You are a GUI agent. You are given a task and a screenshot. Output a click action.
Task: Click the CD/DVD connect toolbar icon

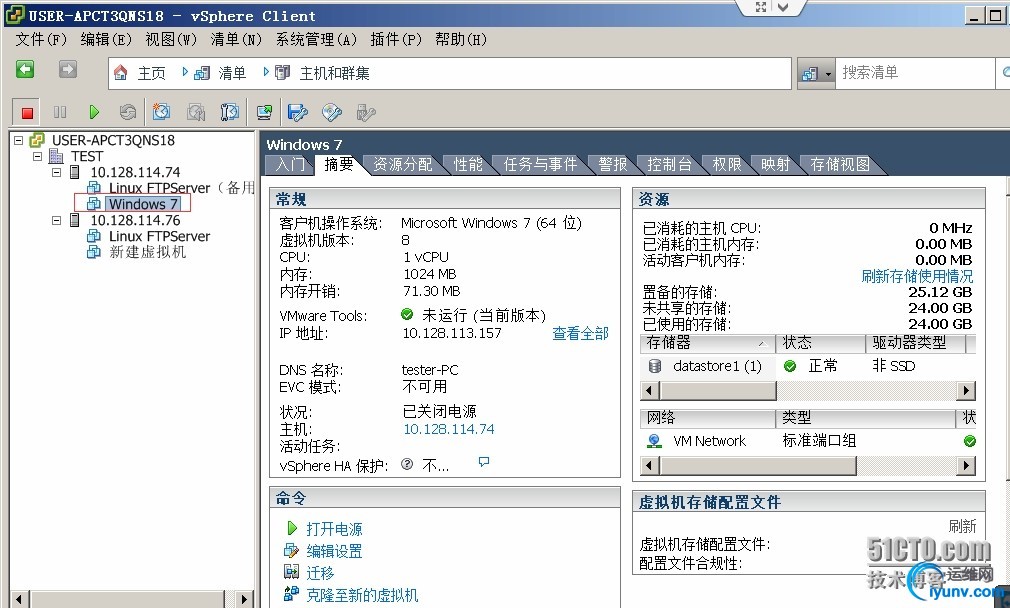coord(332,113)
